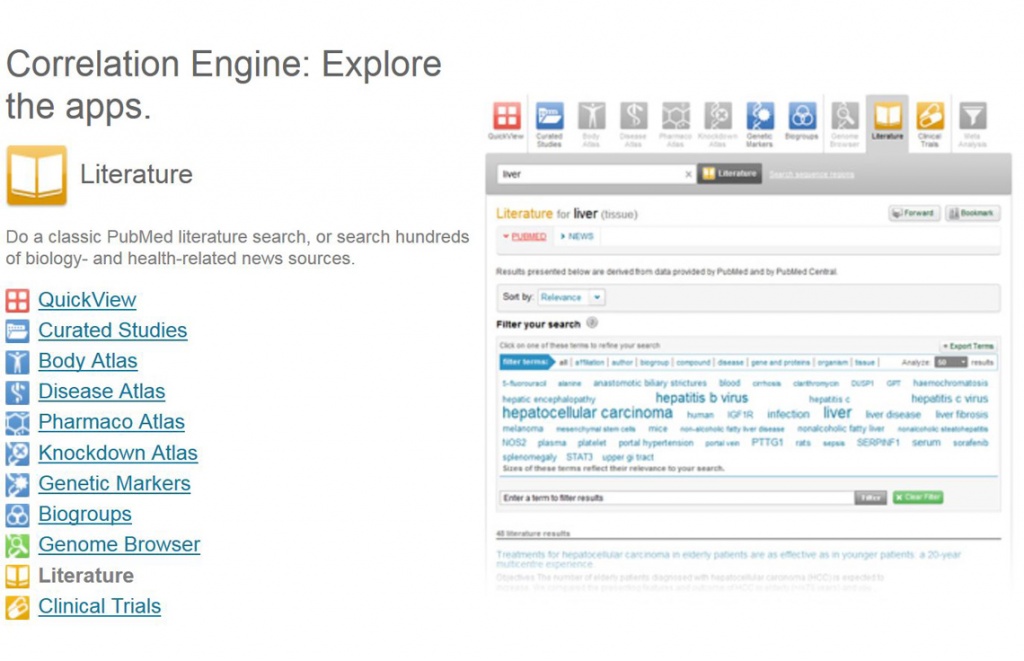Image resolution: width=1024 pixels, height=661 pixels.
Task: Click the Bookmark button
Action: coord(972,214)
